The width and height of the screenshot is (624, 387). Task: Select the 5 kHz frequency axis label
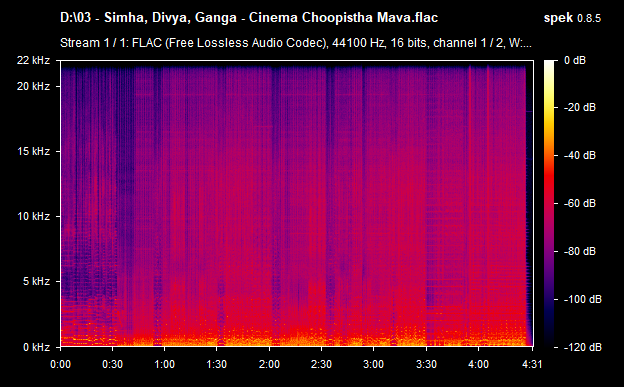36,281
